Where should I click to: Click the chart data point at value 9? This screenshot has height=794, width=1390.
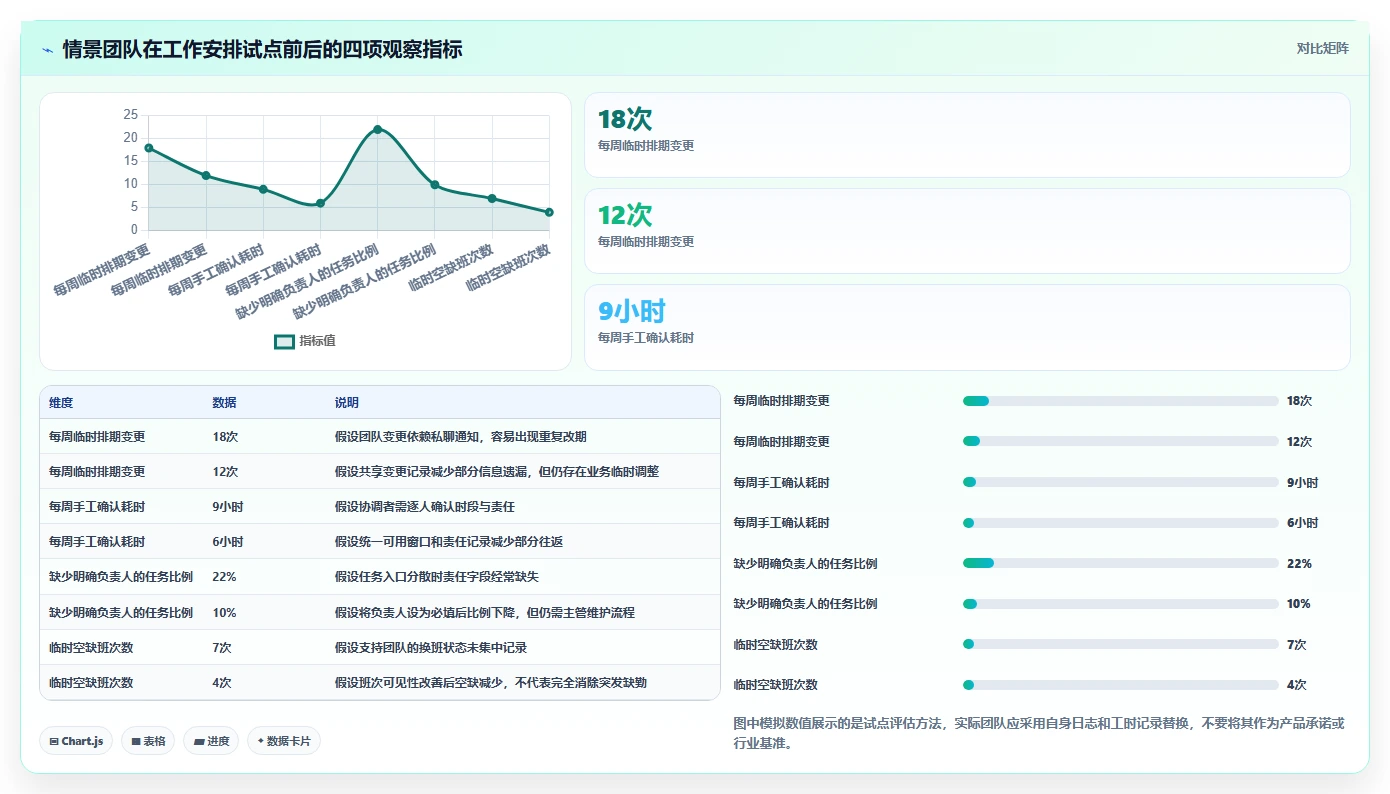[263, 189]
